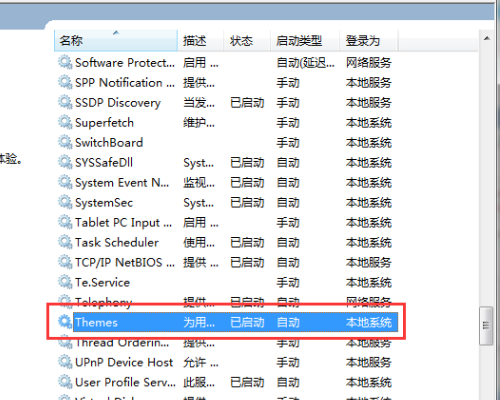The height and width of the screenshot is (400, 500).
Task: Click the Themes service gear icon
Action: click(65, 322)
